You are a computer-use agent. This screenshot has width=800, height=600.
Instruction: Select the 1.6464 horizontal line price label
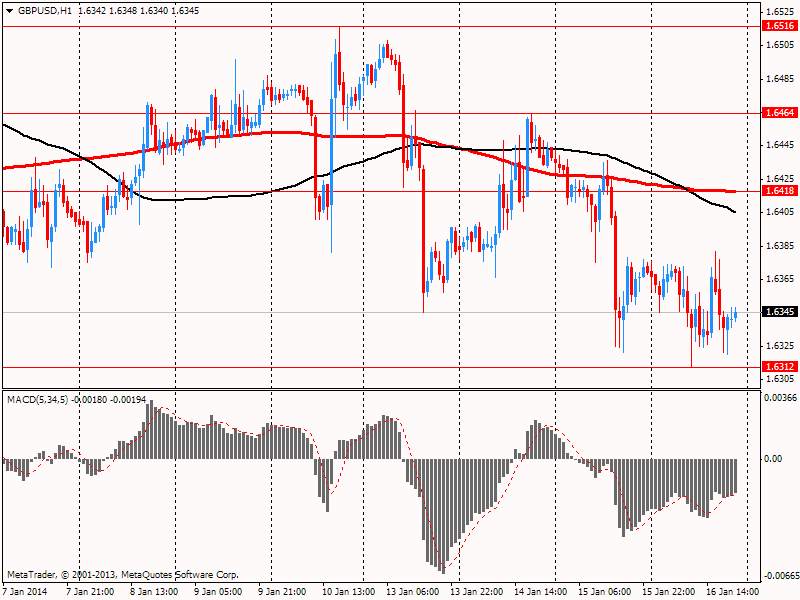coord(780,113)
